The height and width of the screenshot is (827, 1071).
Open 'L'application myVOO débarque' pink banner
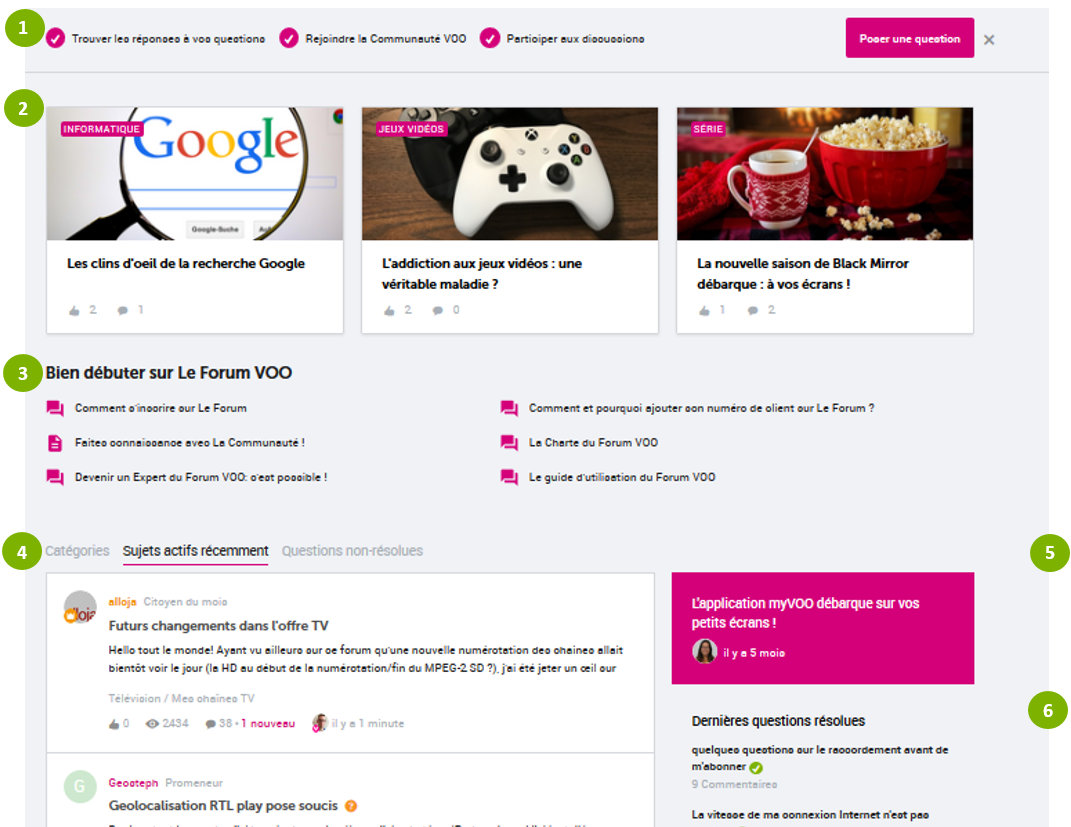coord(822,628)
